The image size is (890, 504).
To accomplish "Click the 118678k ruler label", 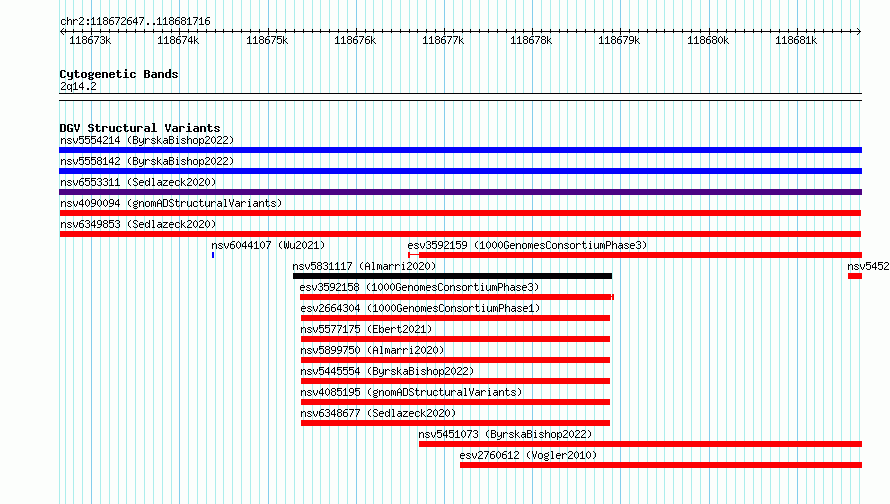I will point(531,40).
